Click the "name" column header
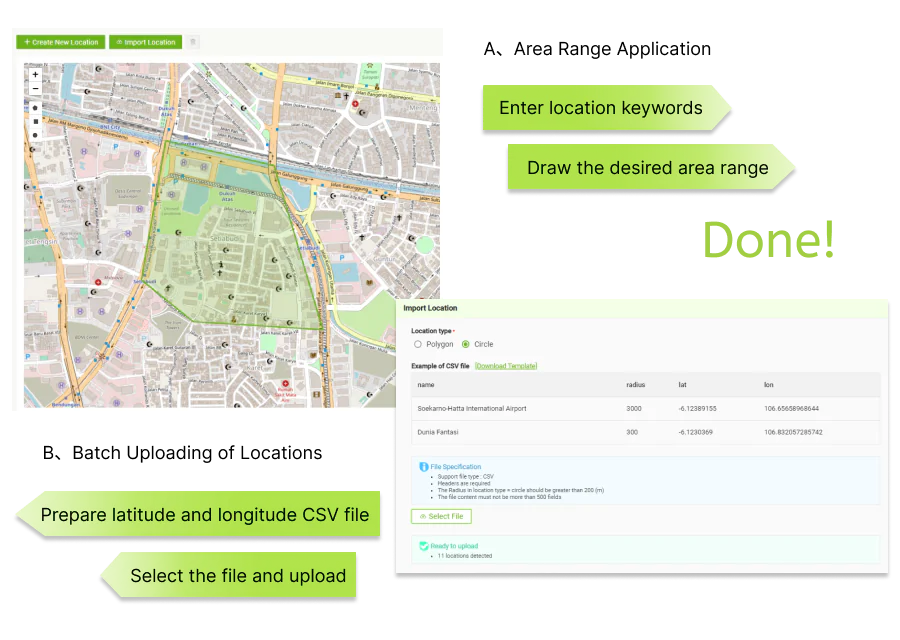This screenshot has height=640, width=900. tap(426, 385)
